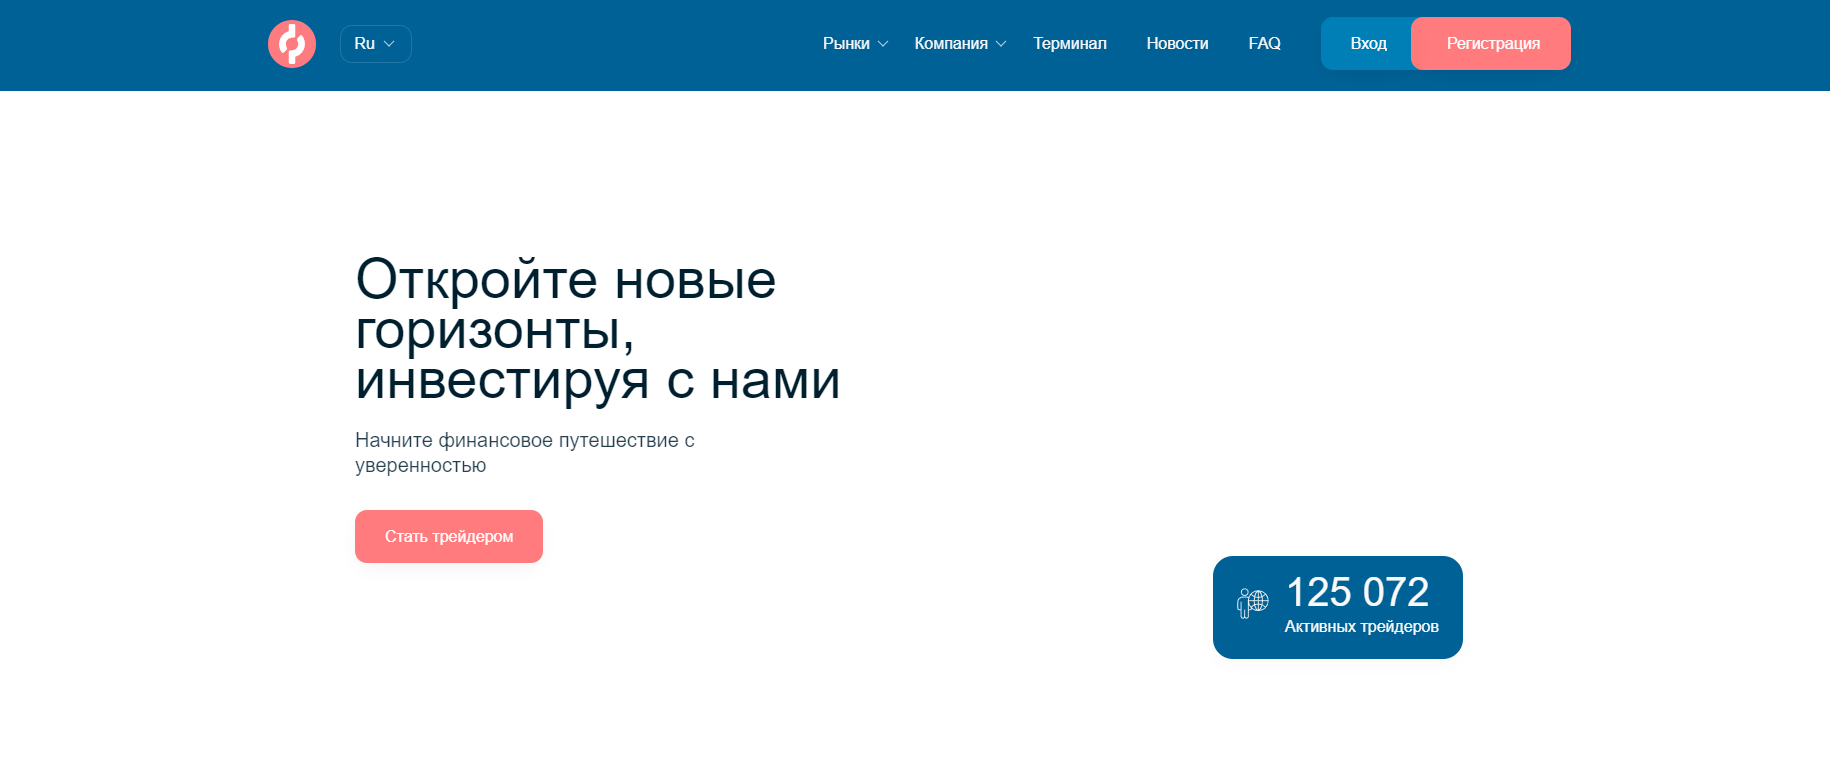Click the subtitle Начните финансовое путешествие
Screen dimensions: 1830x767
[x=524, y=441]
